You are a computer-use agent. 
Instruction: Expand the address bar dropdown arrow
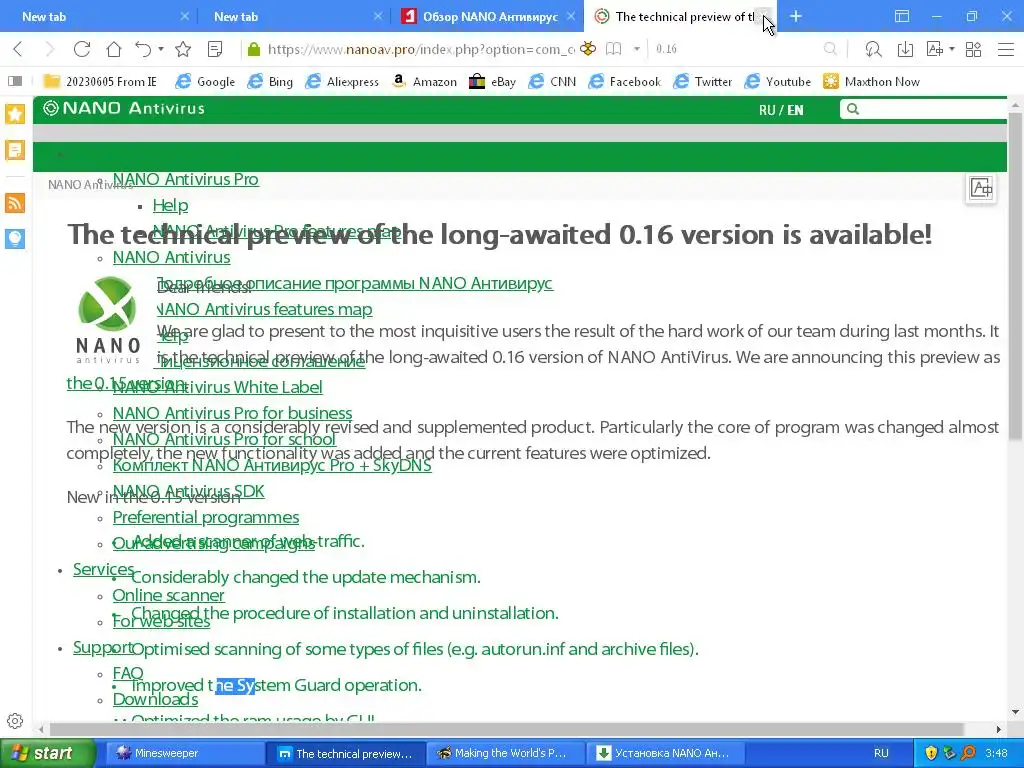point(637,49)
